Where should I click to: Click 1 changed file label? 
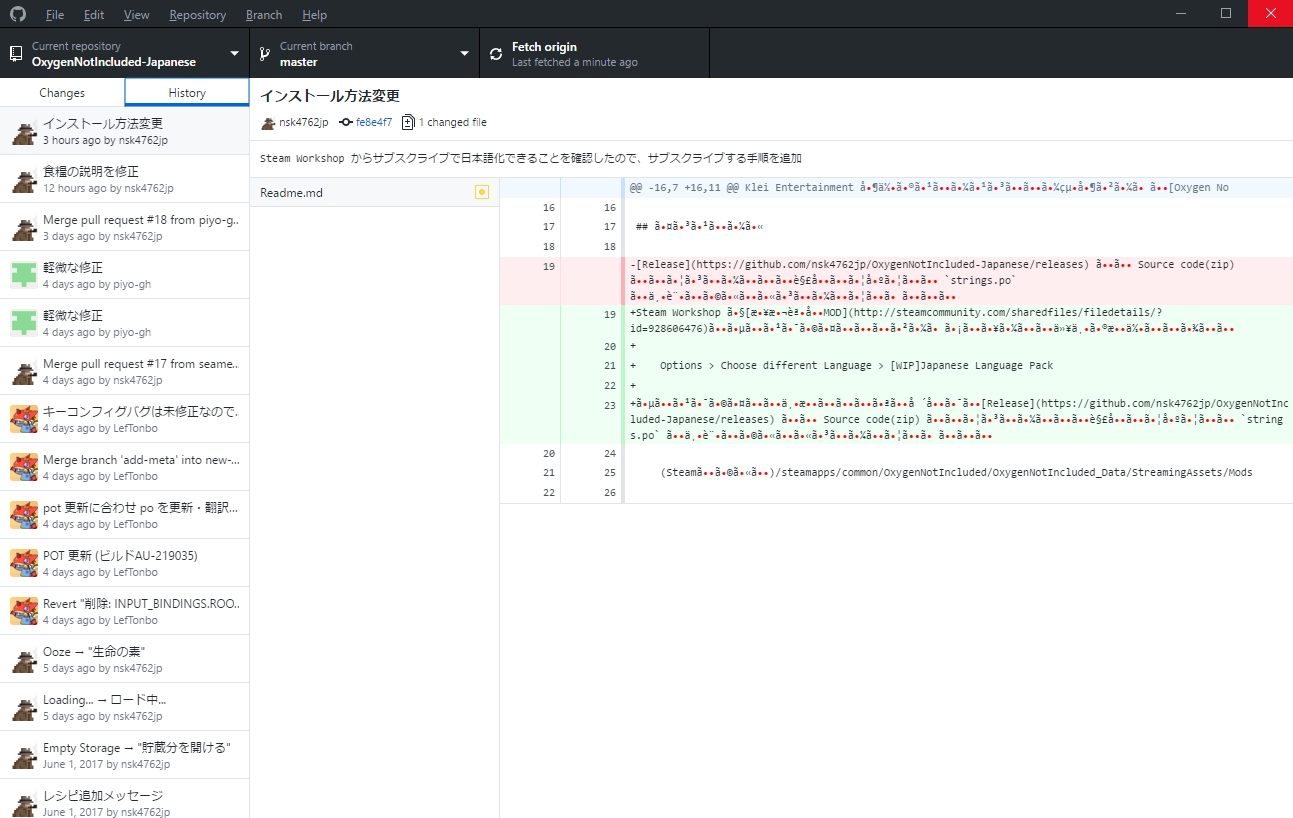tap(452, 122)
